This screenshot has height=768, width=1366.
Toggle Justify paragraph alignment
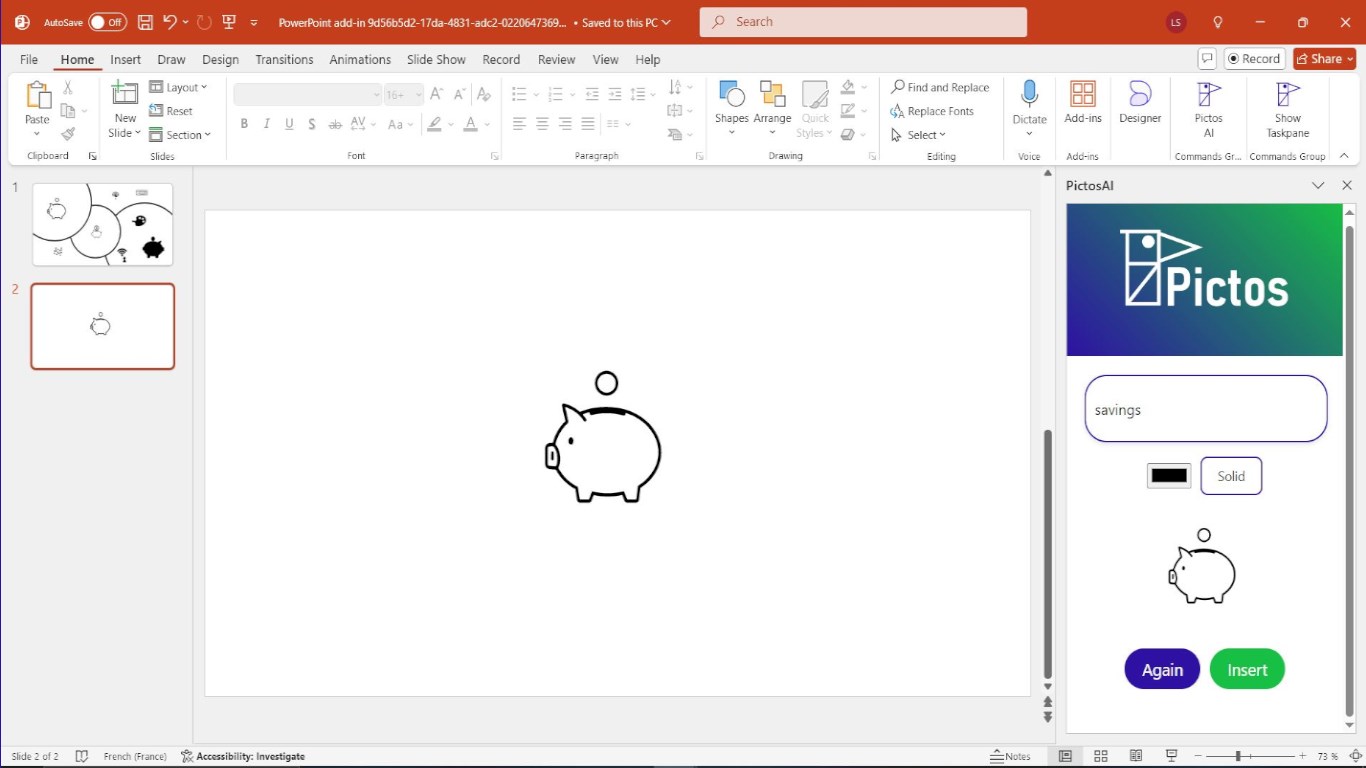pyautogui.click(x=588, y=124)
